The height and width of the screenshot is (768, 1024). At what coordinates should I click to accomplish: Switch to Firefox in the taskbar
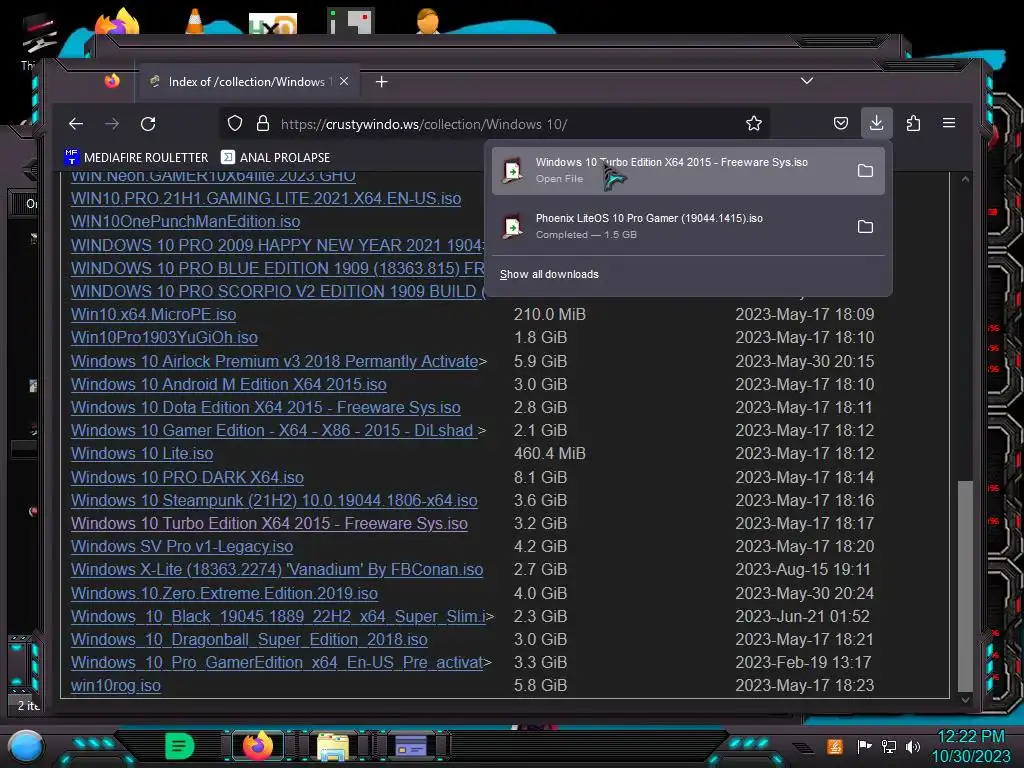click(258, 746)
